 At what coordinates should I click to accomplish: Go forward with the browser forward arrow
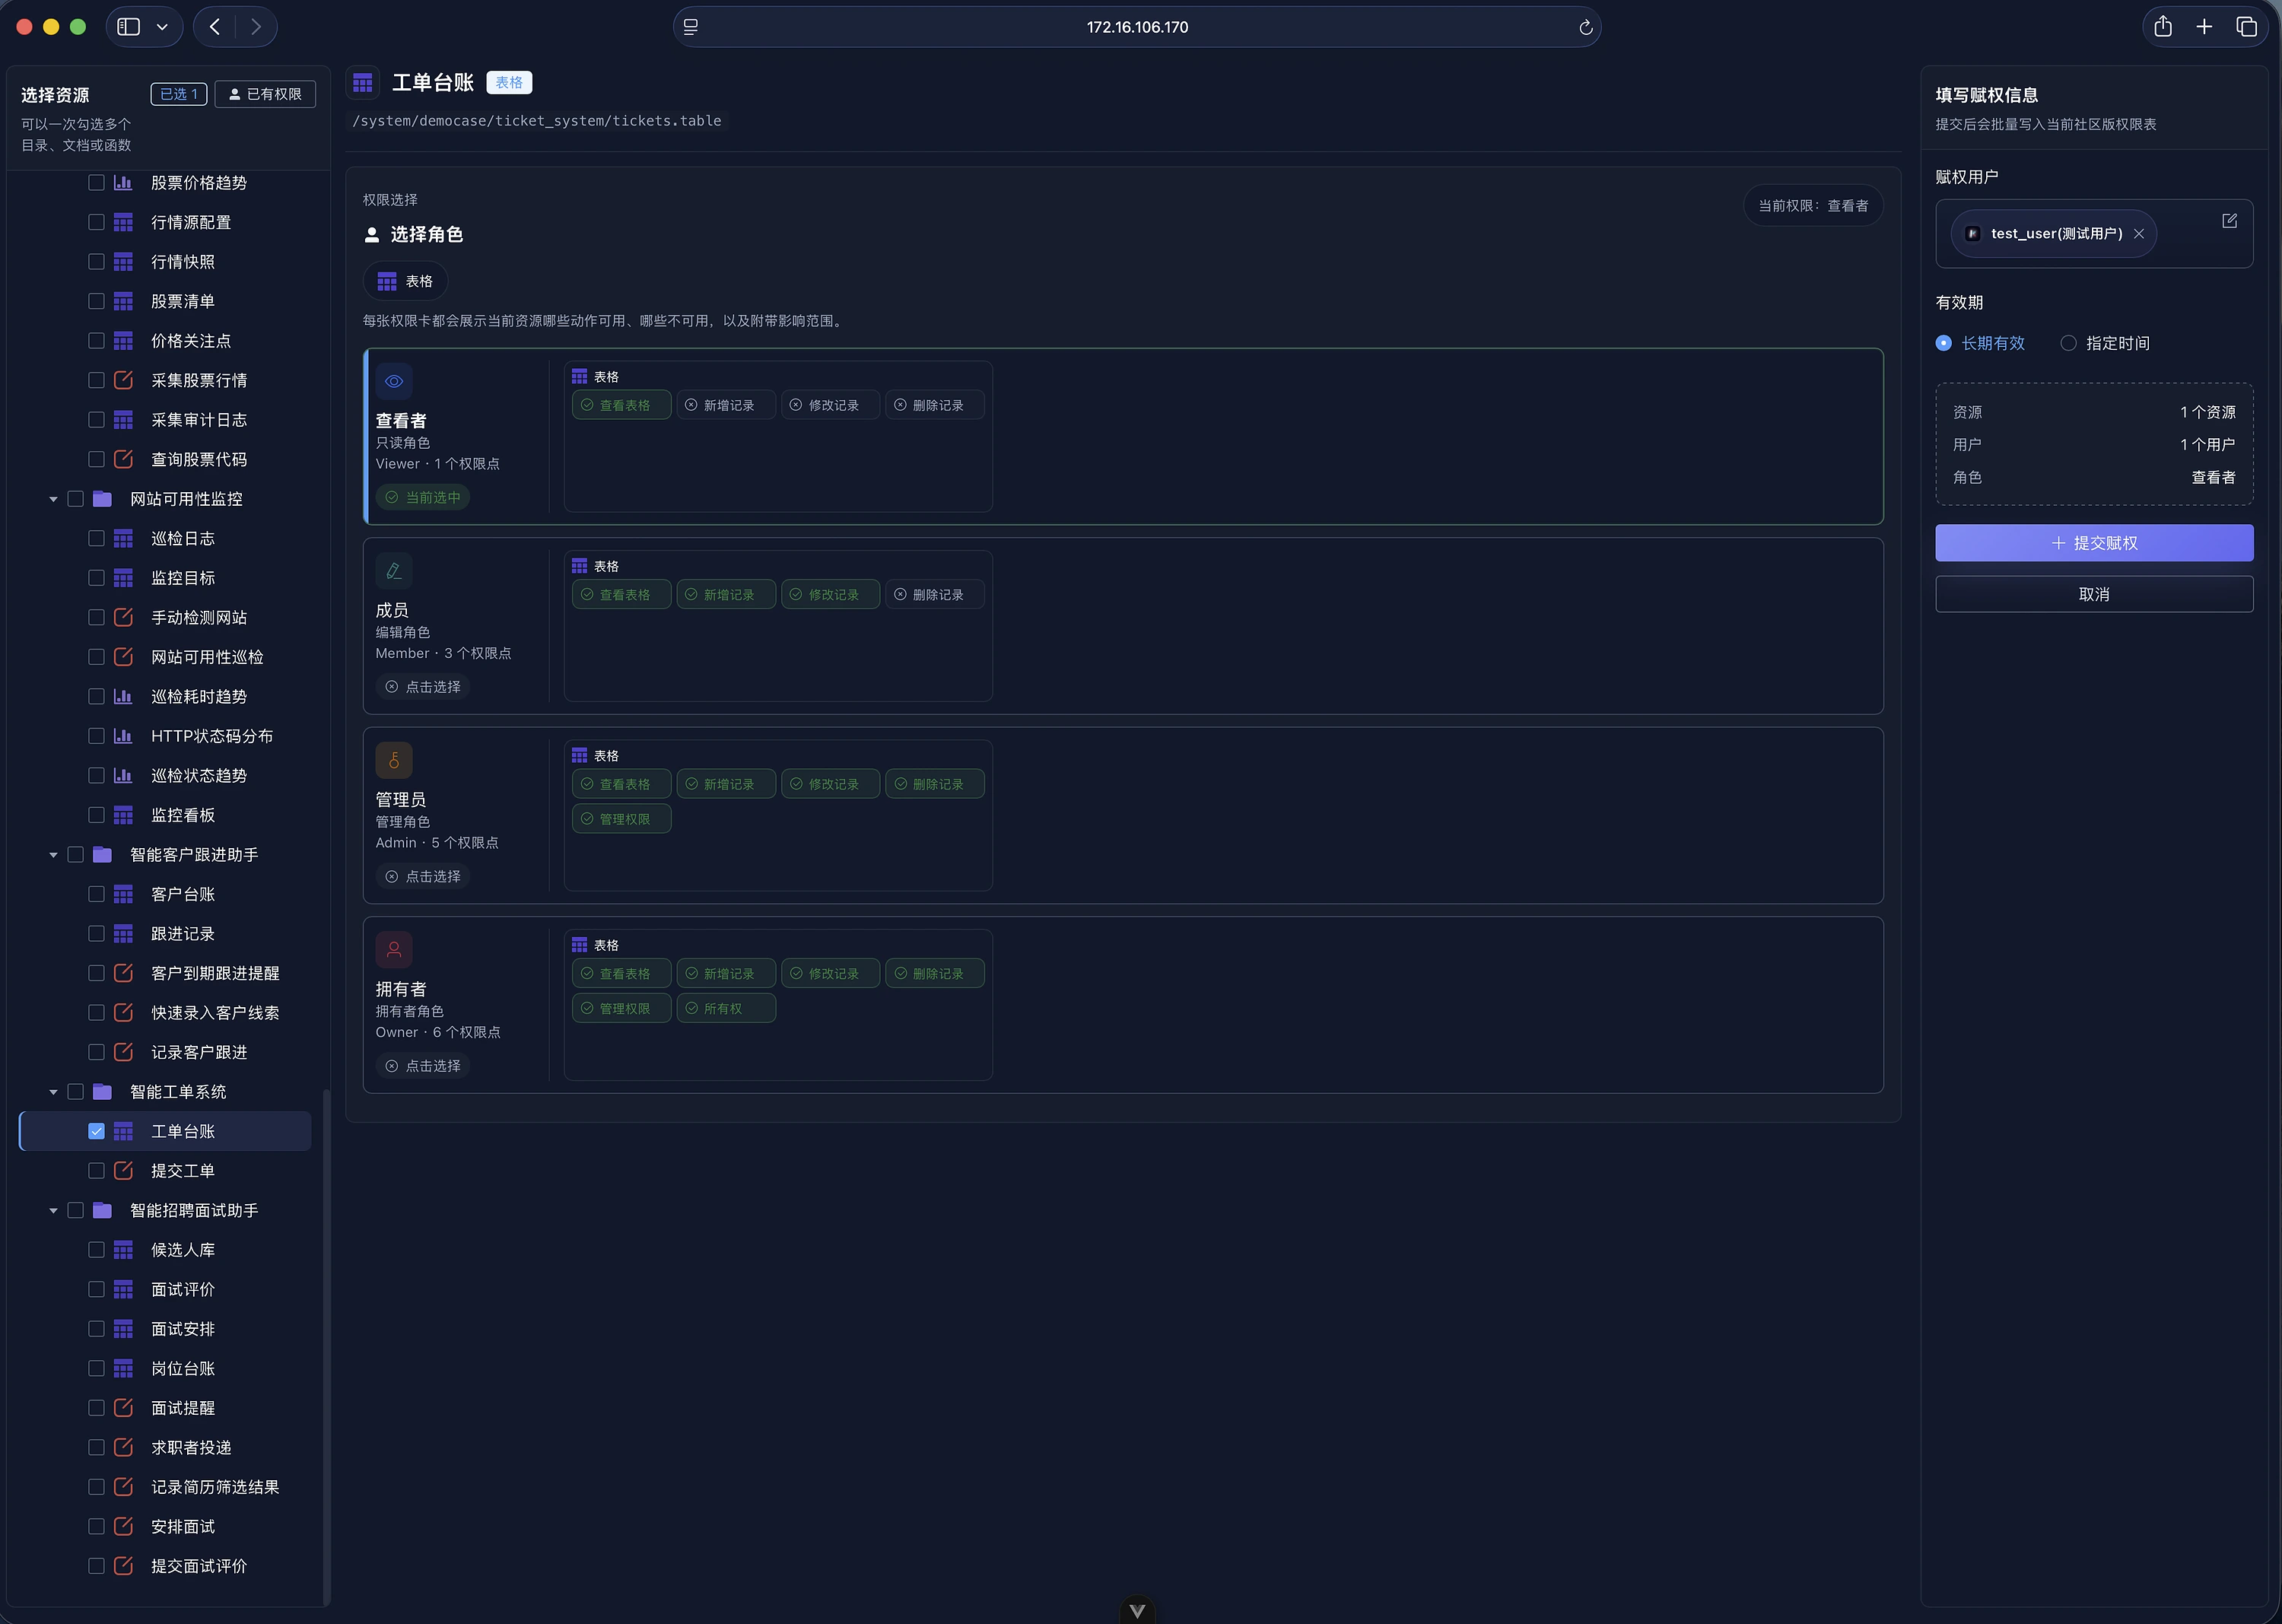pyautogui.click(x=256, y=27)
